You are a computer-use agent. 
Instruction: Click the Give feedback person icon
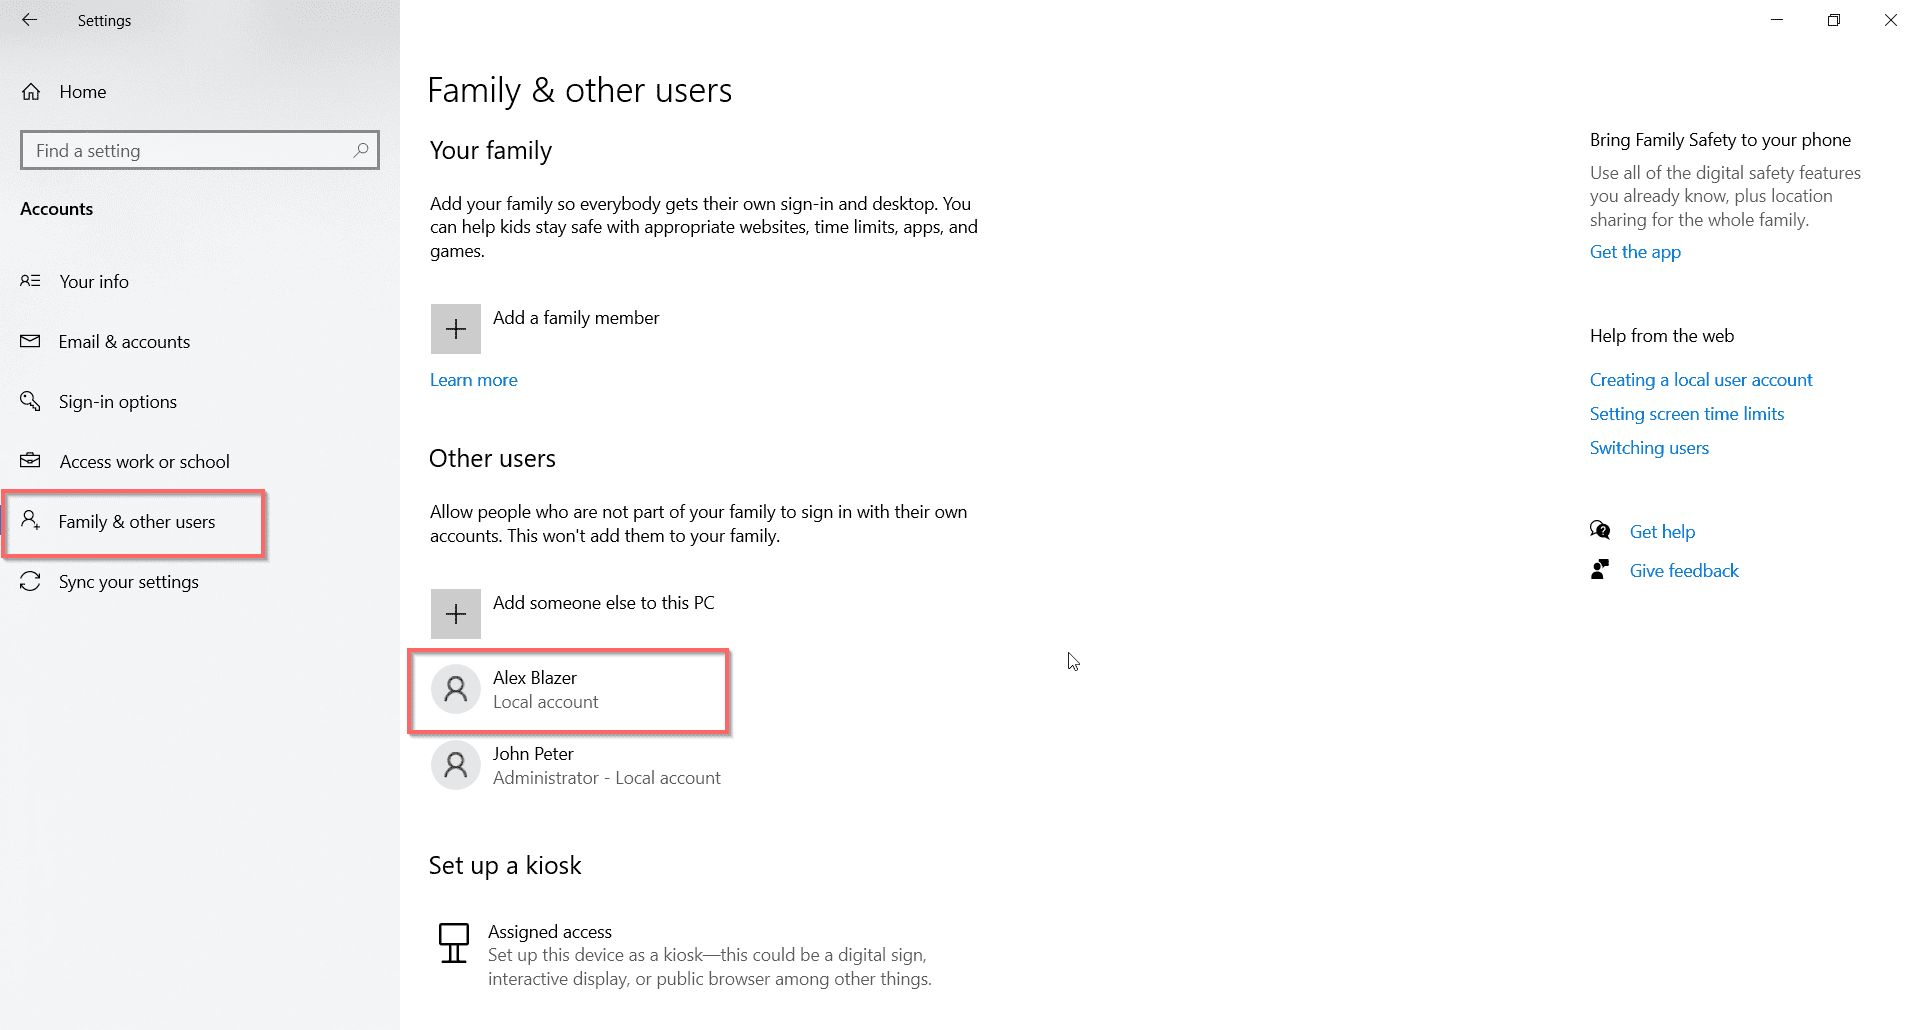coord(1600,570)
